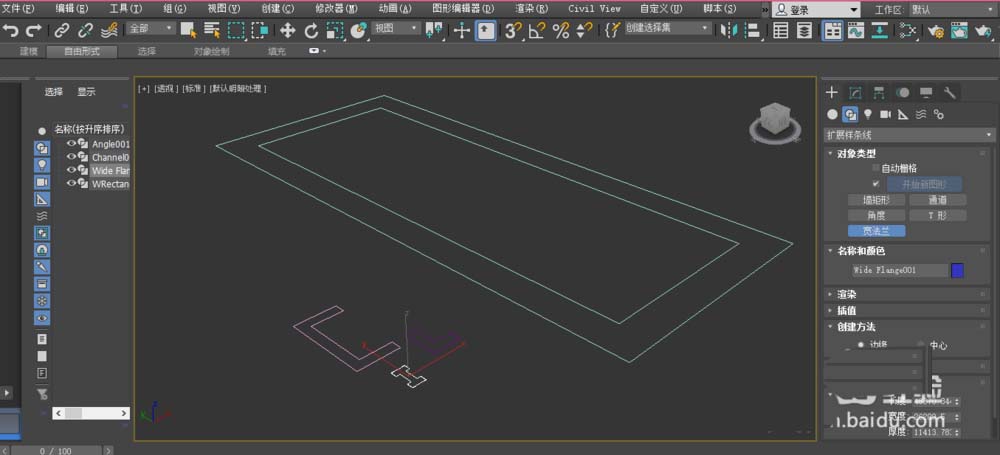
Task: Toggle the Percent Snap icon
Action: pyautogui.click(x=561, y=30)
